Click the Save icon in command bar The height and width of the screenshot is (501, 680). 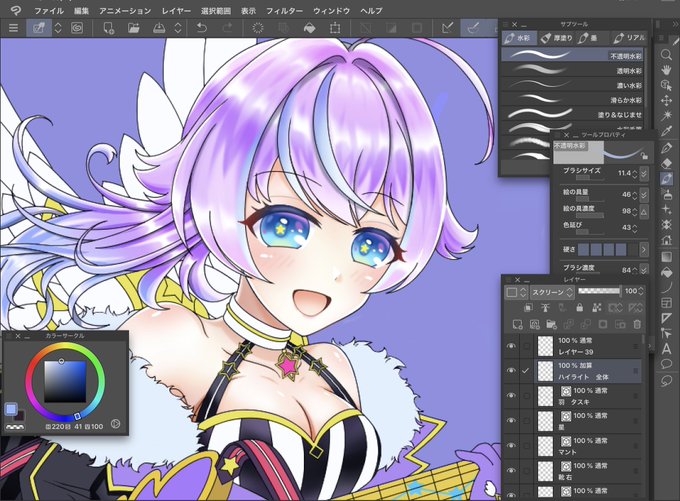pos(160,28)
